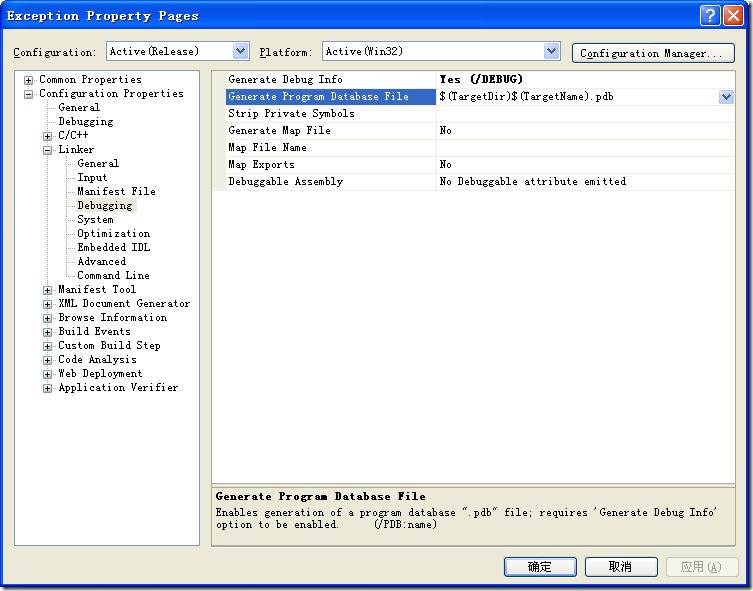The width and height of the screenshot is (753, 591).
Task: Expand Application Verifier node
Action: [47, 388]
